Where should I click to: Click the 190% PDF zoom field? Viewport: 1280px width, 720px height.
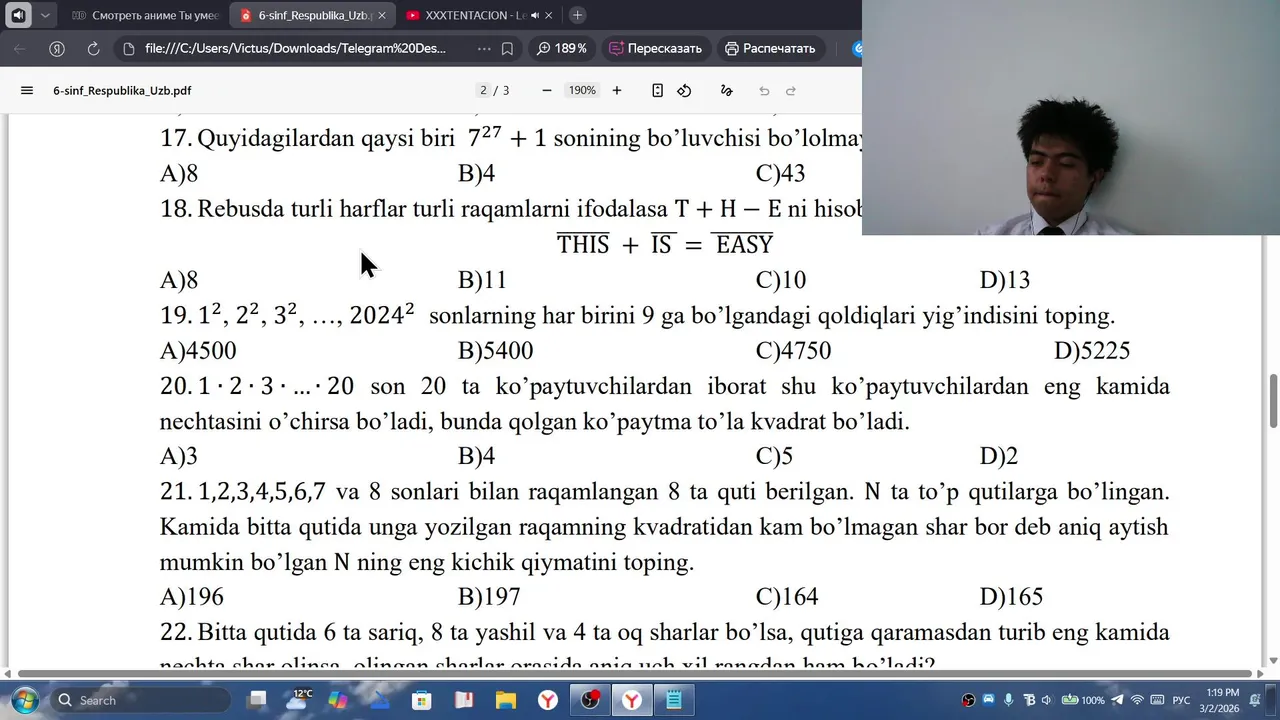[x=582, y=90]
